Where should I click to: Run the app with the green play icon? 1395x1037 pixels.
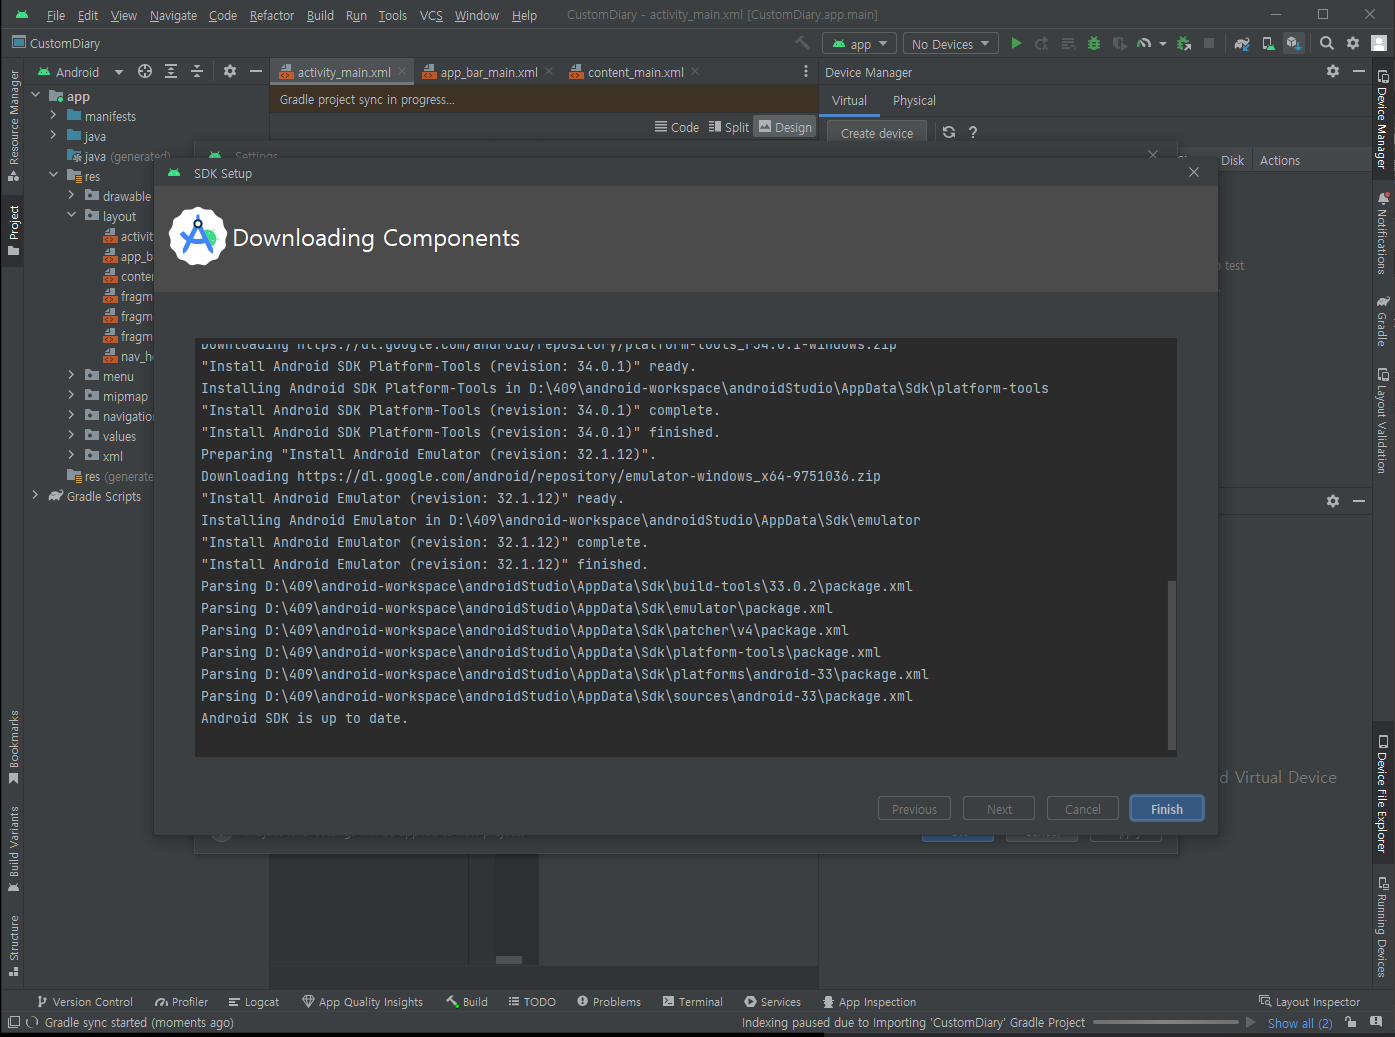[x=1016, y=43]
